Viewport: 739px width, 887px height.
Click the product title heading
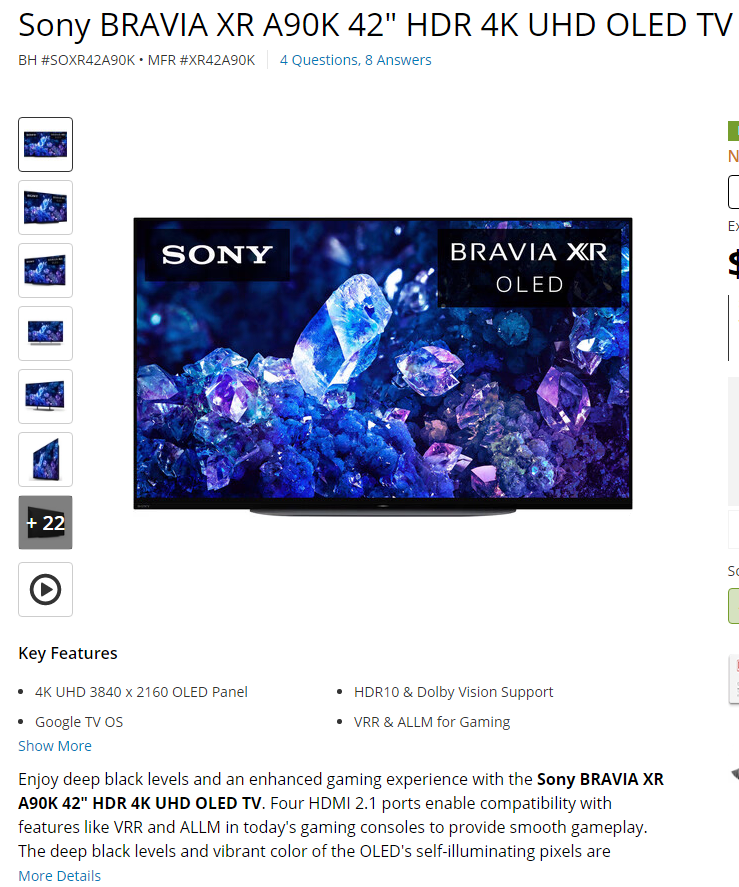click(375, 25)
